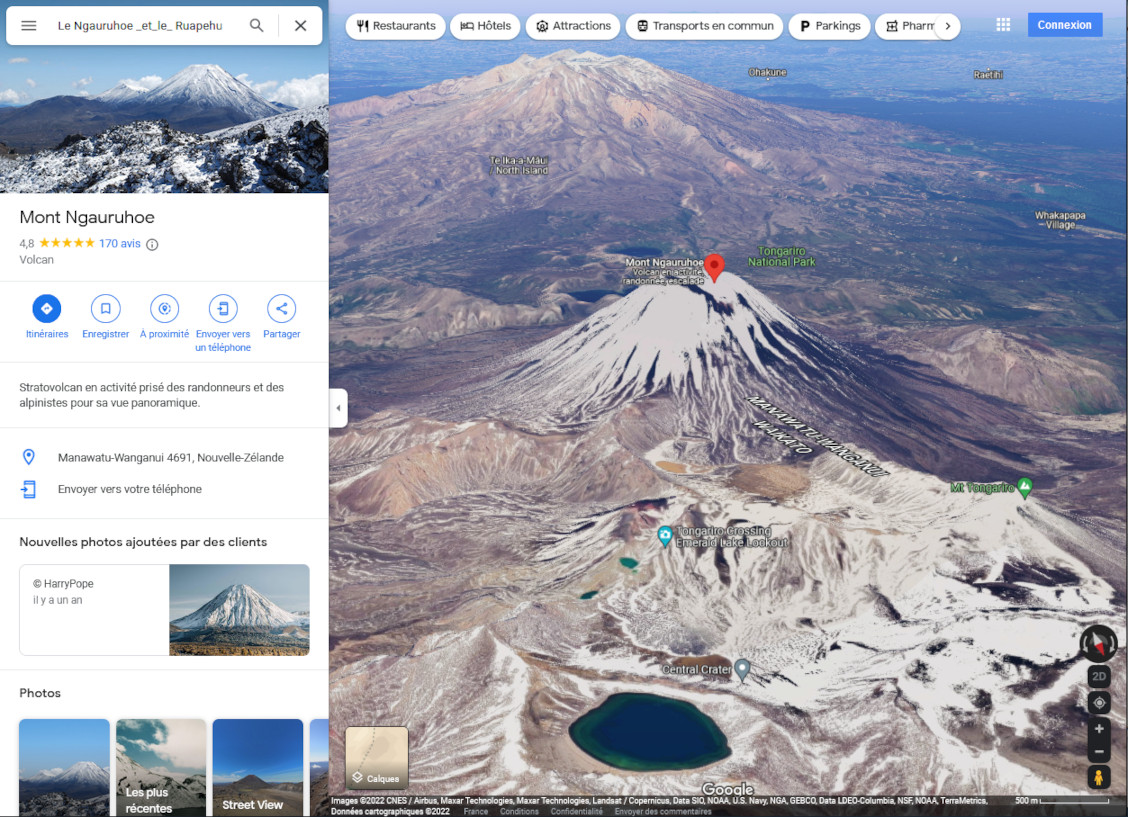The image size is (1128, 817).
Task: Switch map to 2D view
Action: point(1099,677)
